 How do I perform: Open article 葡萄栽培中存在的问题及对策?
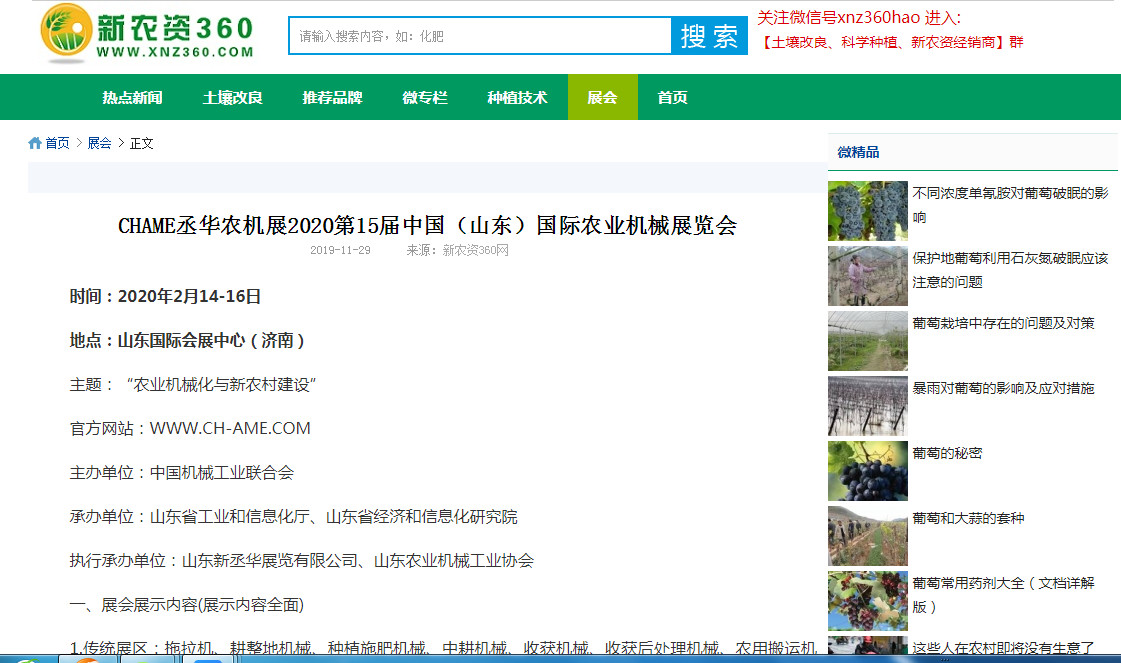coord(1003,323)
